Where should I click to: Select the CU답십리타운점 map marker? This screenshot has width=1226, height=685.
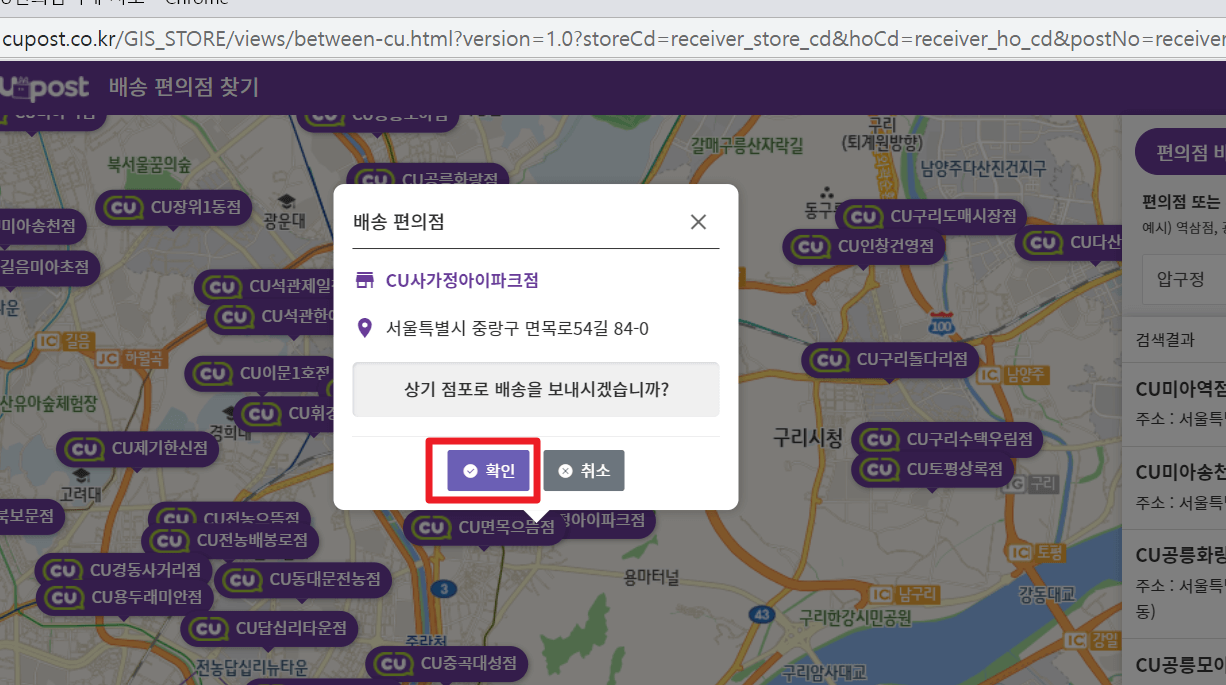click(x=269, y=628)
